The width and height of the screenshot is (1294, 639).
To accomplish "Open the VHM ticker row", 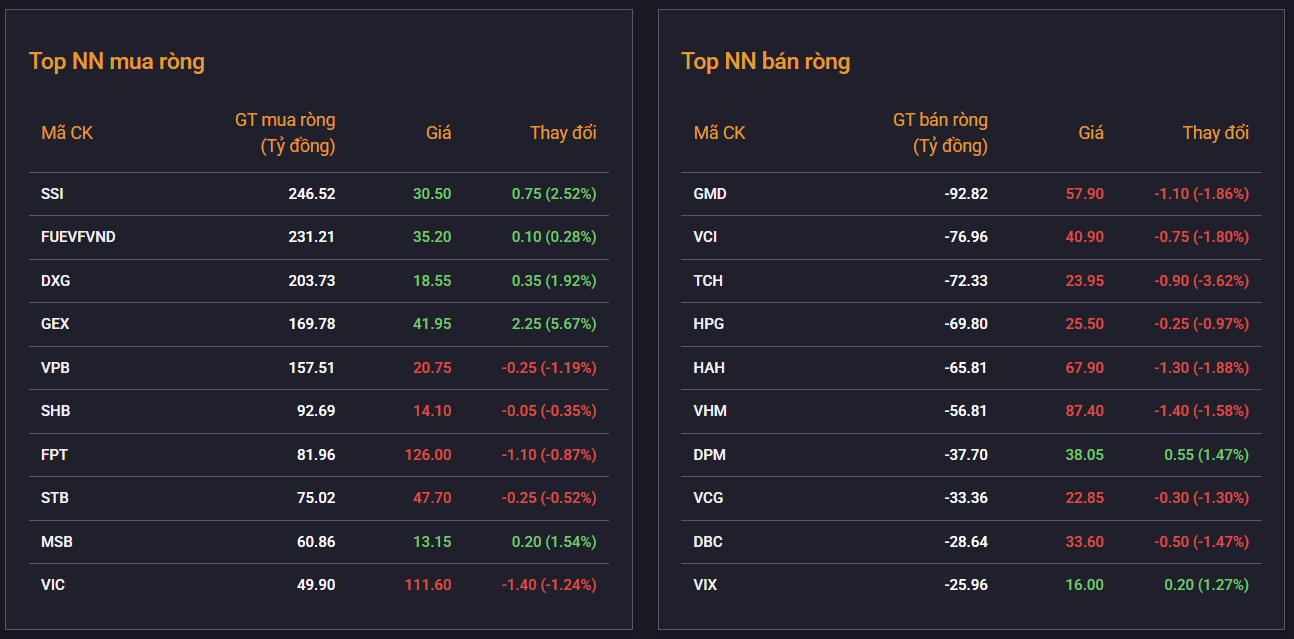I will pos(709,411).
